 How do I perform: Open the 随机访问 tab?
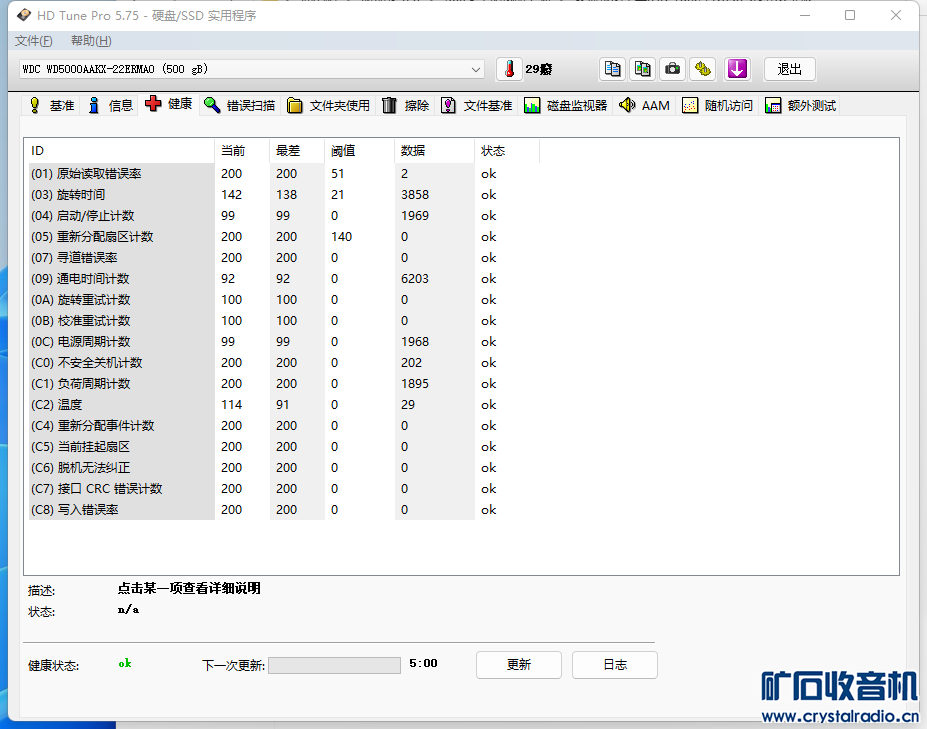coord(717,105)
